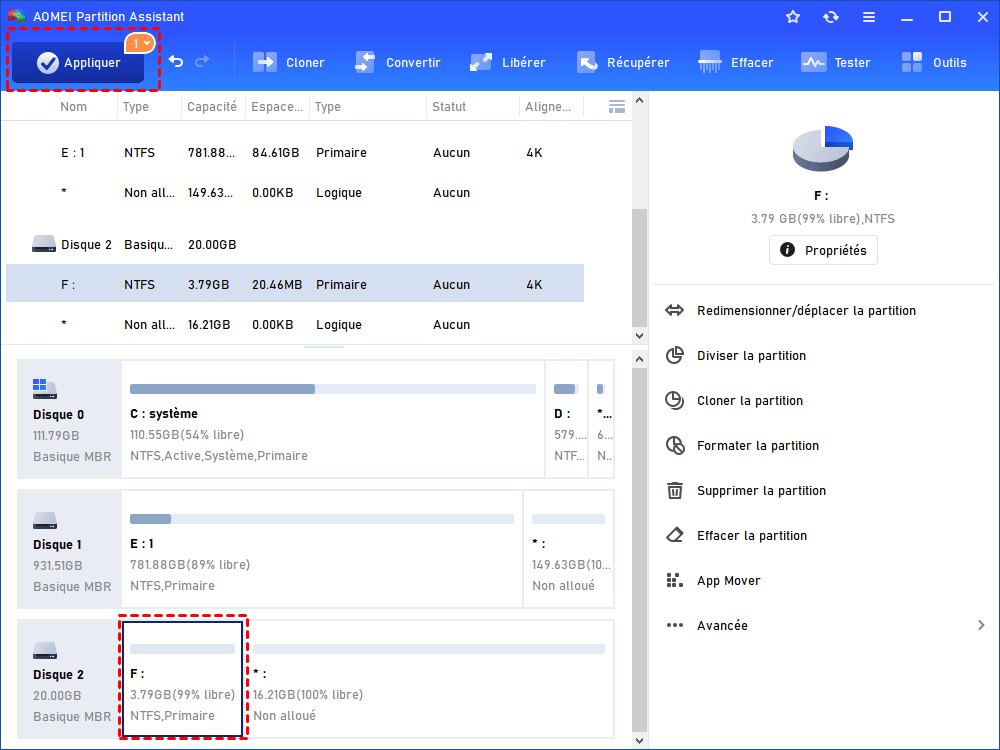Click the partition list scrollbar down arrow
Screen dimensions: 1000x750
click(639, 335)
